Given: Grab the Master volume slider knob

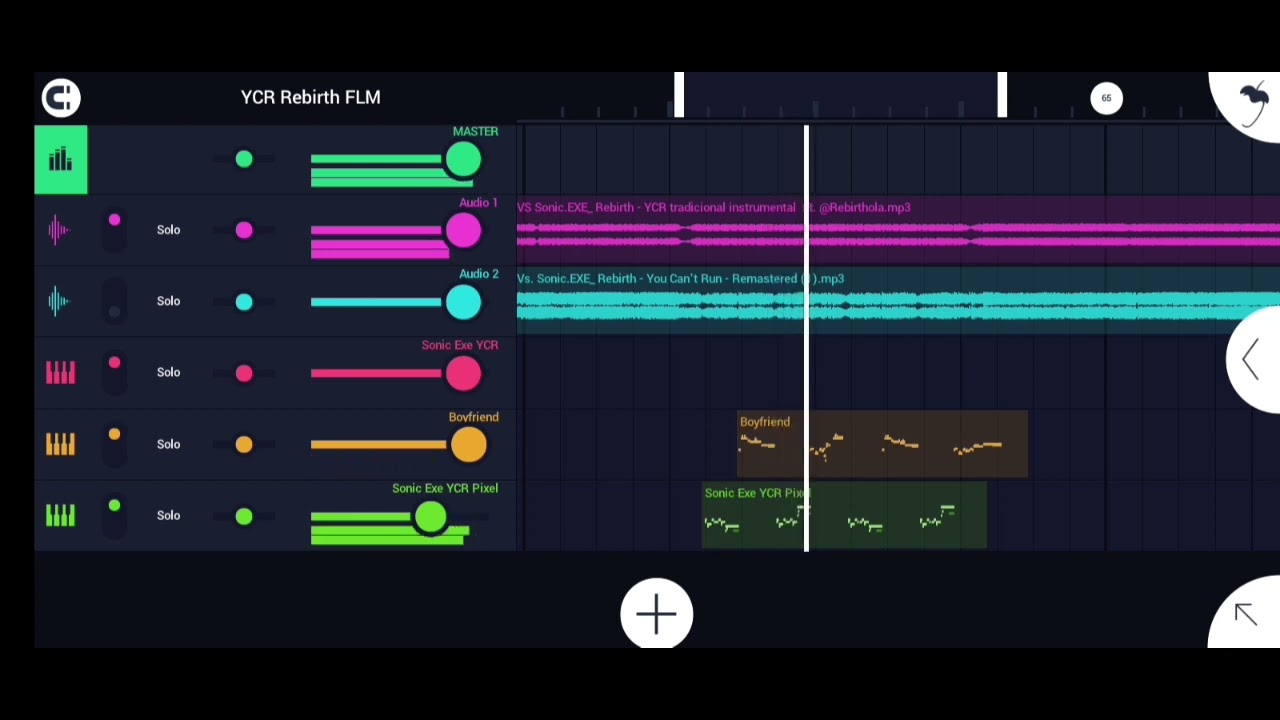Looking at the screenshot, I should pyautogui.click(x=463, y=160).
